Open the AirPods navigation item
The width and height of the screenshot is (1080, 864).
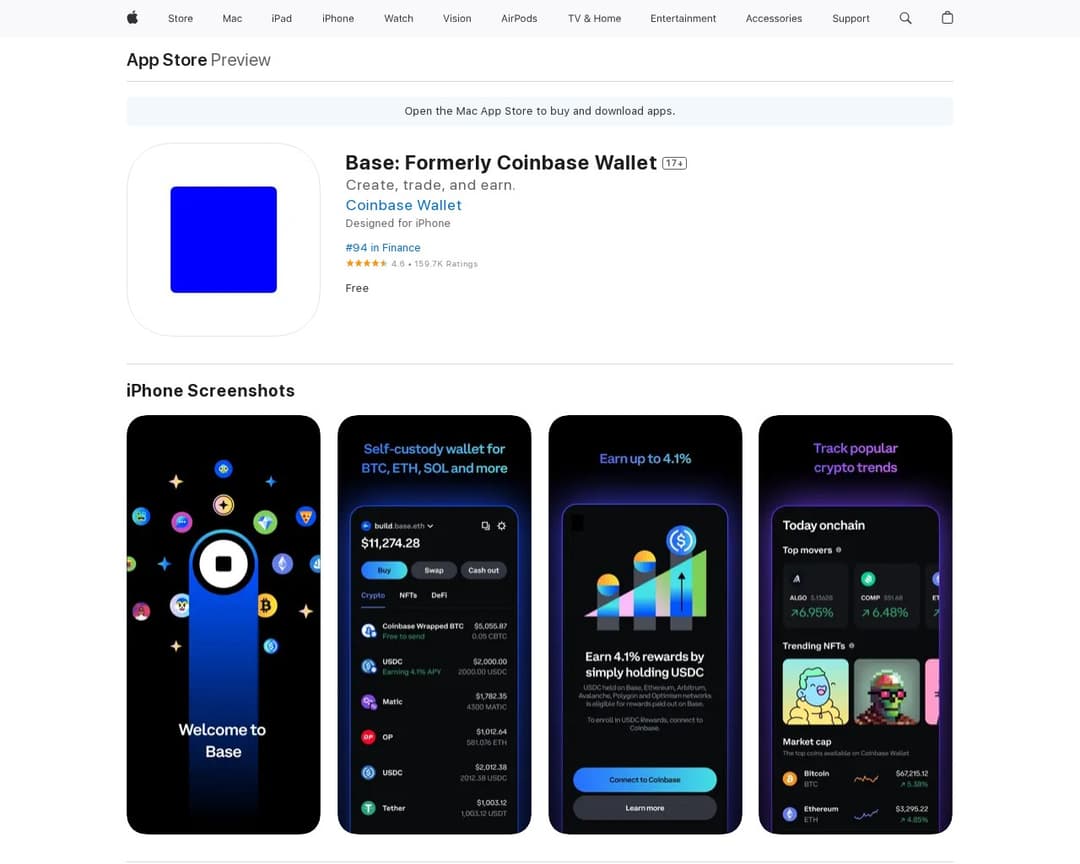click(x=519, y=19)
